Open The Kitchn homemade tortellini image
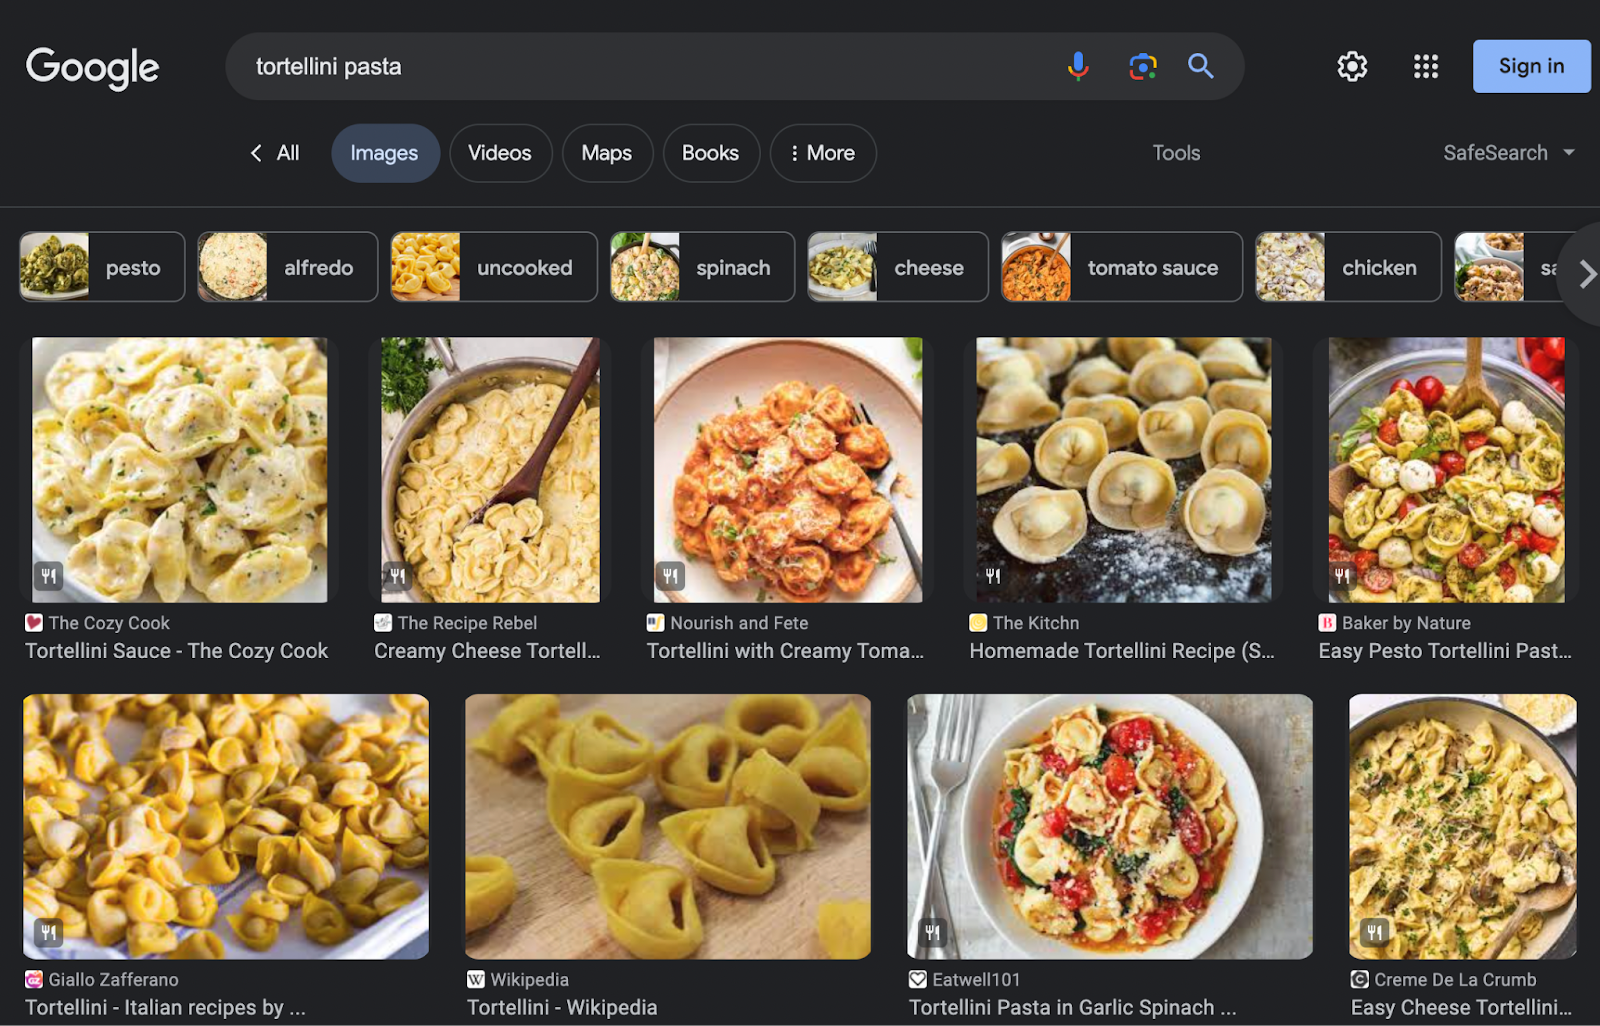 pos(1124,470)
